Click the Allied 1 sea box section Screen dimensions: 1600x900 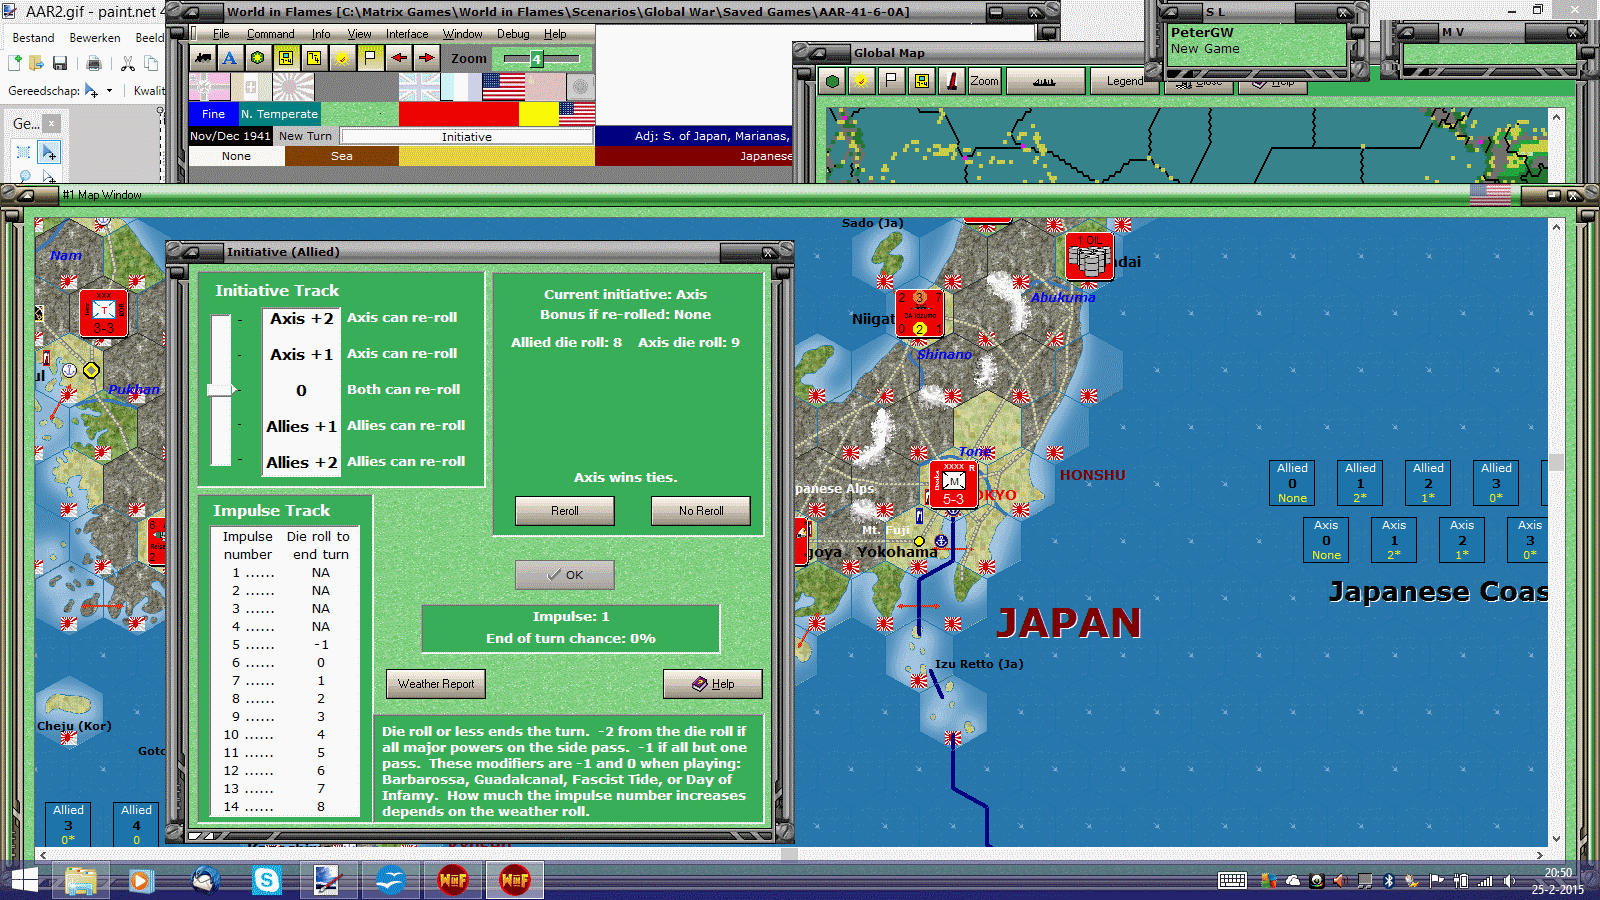coord(1360,483)
